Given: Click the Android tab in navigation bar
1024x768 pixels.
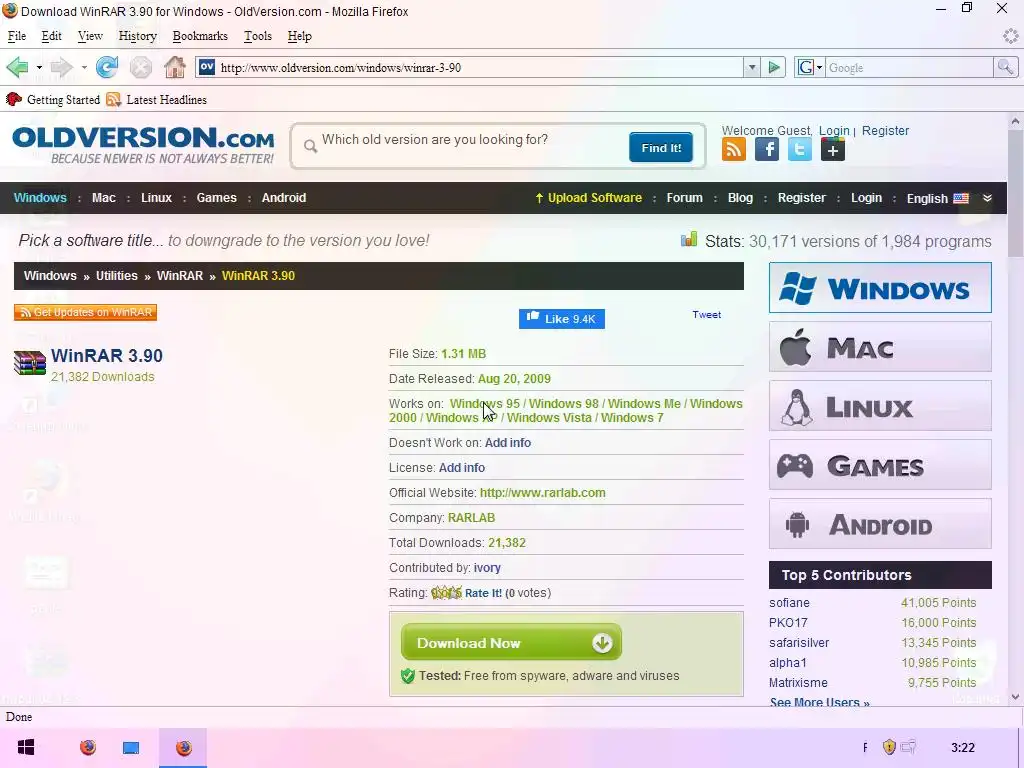Looking at the screenshot, I should (283, 198).
